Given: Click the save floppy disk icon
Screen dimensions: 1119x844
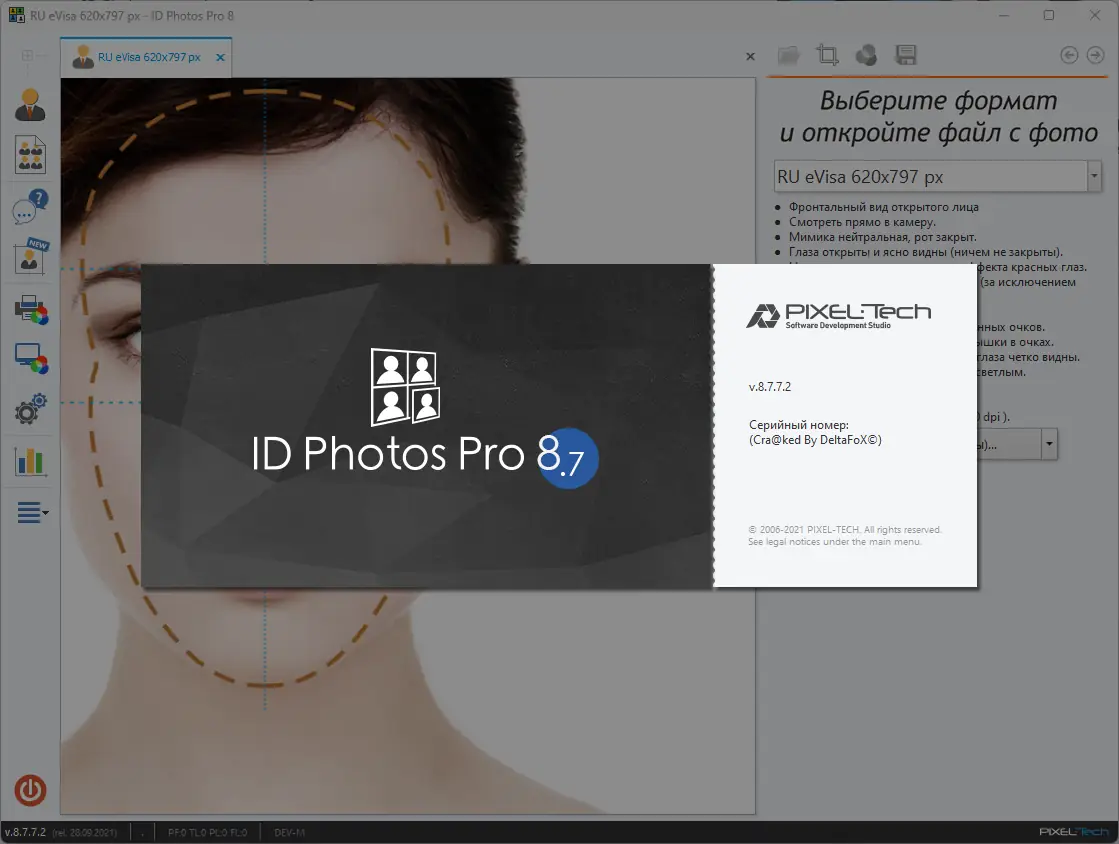Looking at the screenshot, I should pos(906,55).
